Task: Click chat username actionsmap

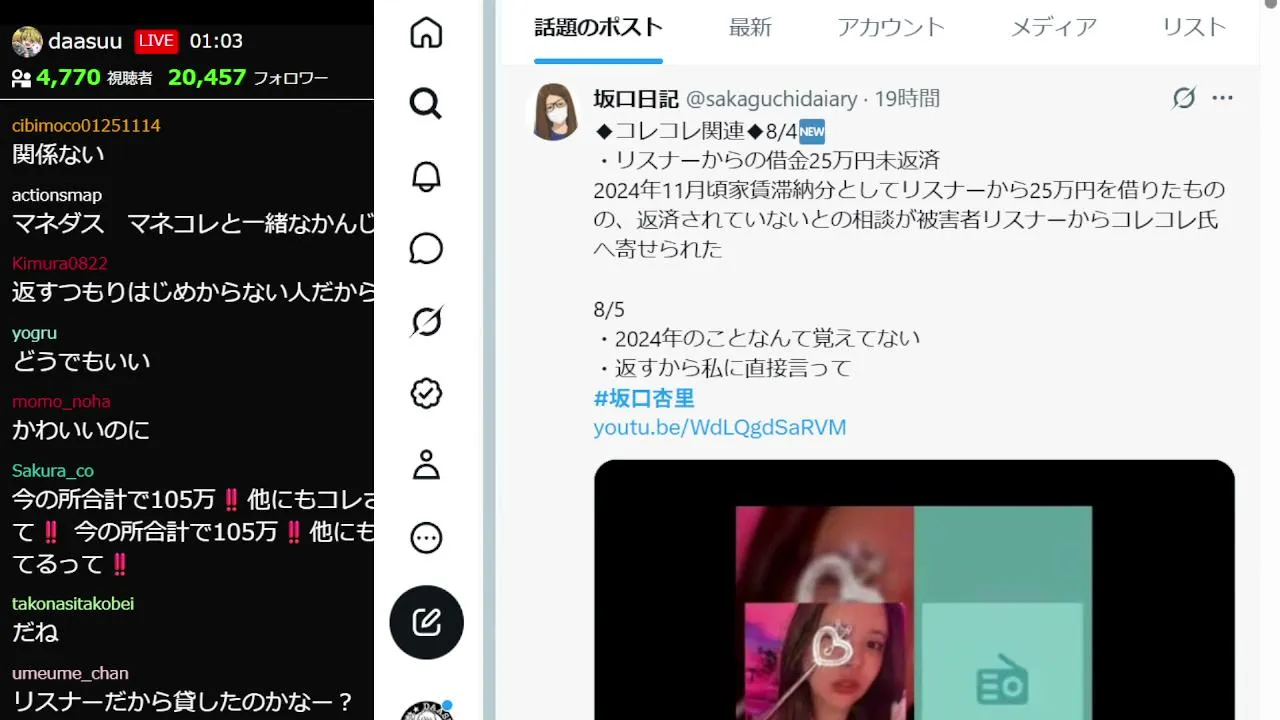Action: pos(57,195)
